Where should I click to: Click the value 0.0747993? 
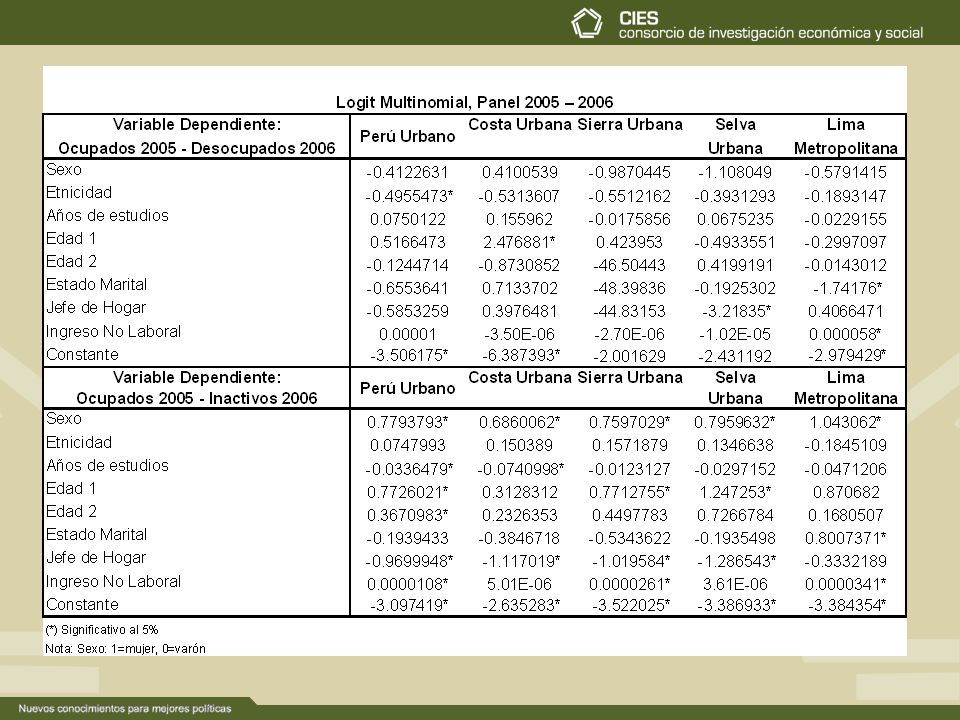point(408,446)
